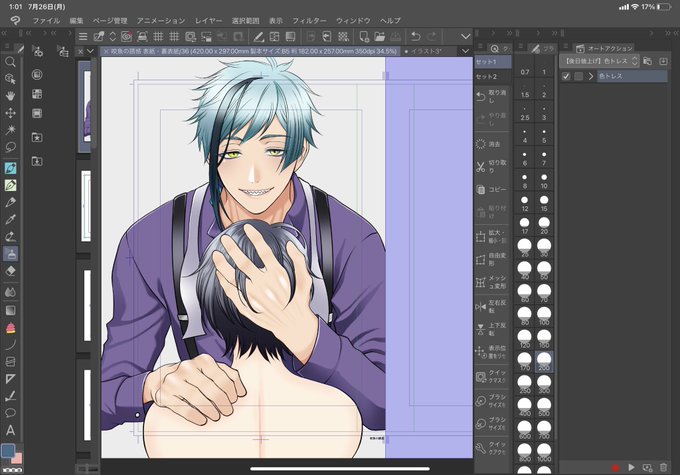680x475 pixels.
Task: Click the Flip vertical command
Action: point(492,329)
